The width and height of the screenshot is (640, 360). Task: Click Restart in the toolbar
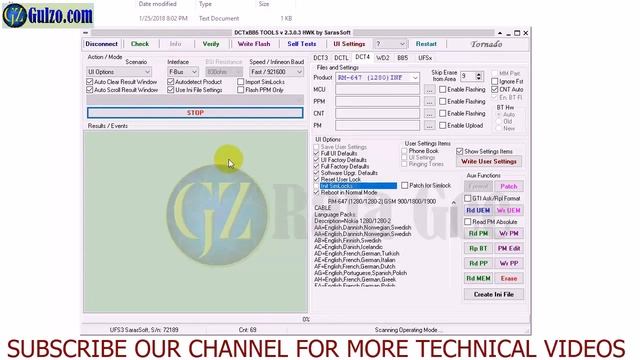426,44
